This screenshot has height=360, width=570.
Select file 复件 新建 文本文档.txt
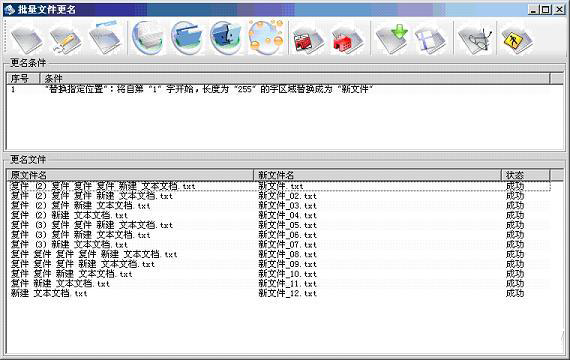pos(60,284)
